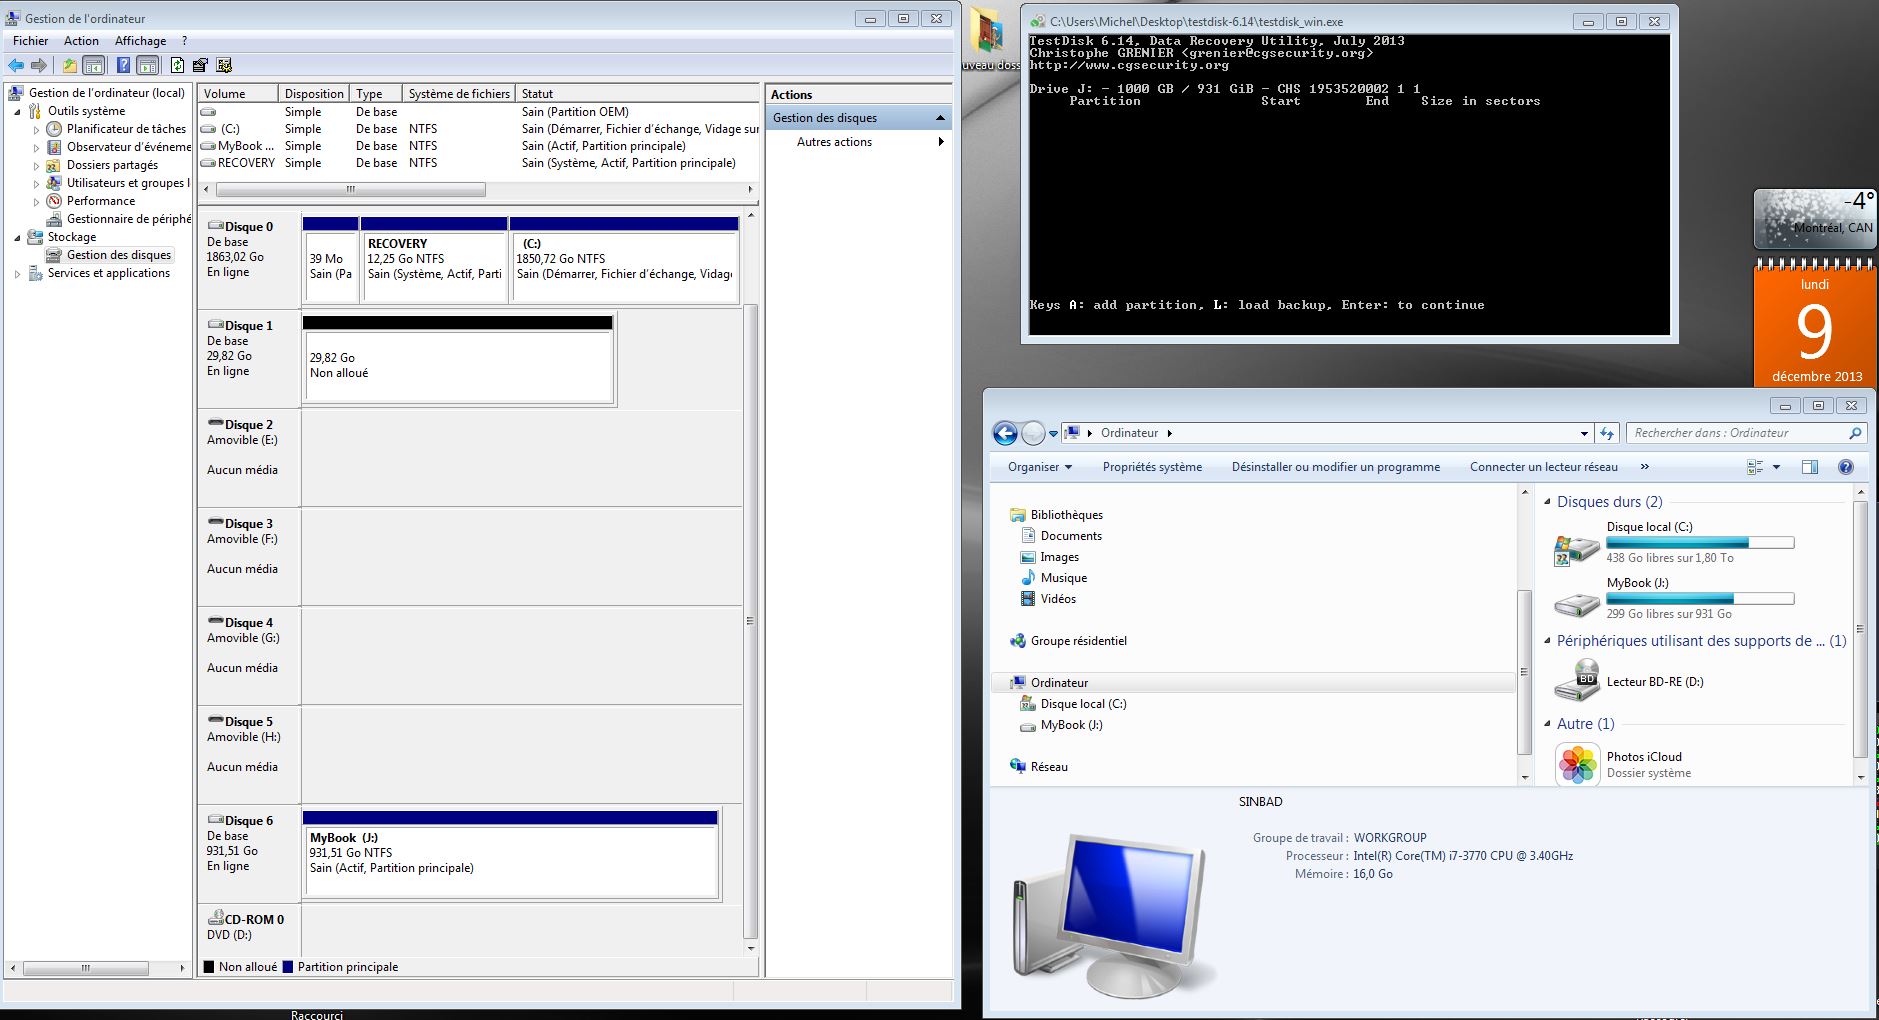This screenshot has width=1879, height=1020.
Task: Collapse the Disques durs group
Action: click(x=1548, y=502)
